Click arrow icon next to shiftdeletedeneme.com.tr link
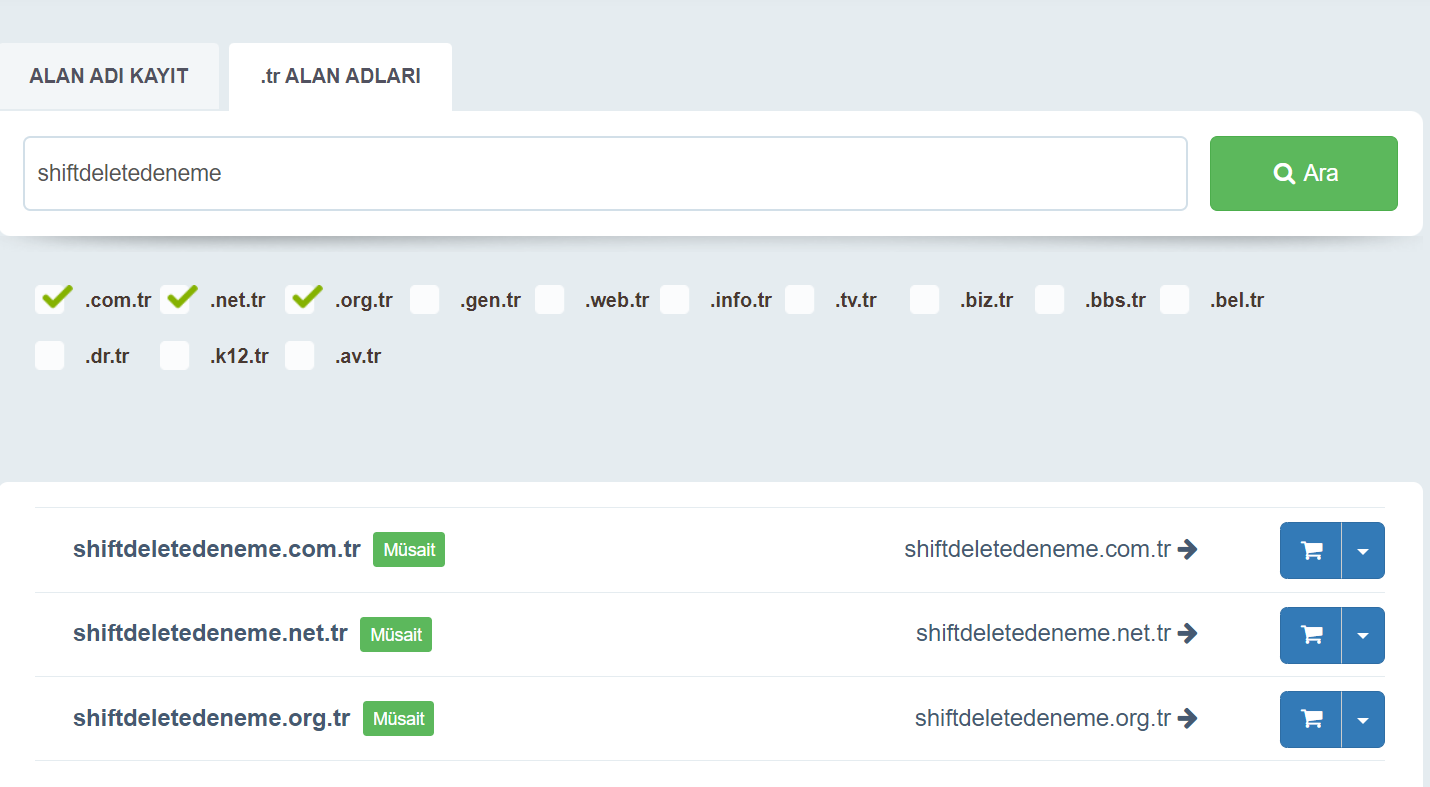Image resolution: width=1430 pixels, height=787 pixels. 1188,549
